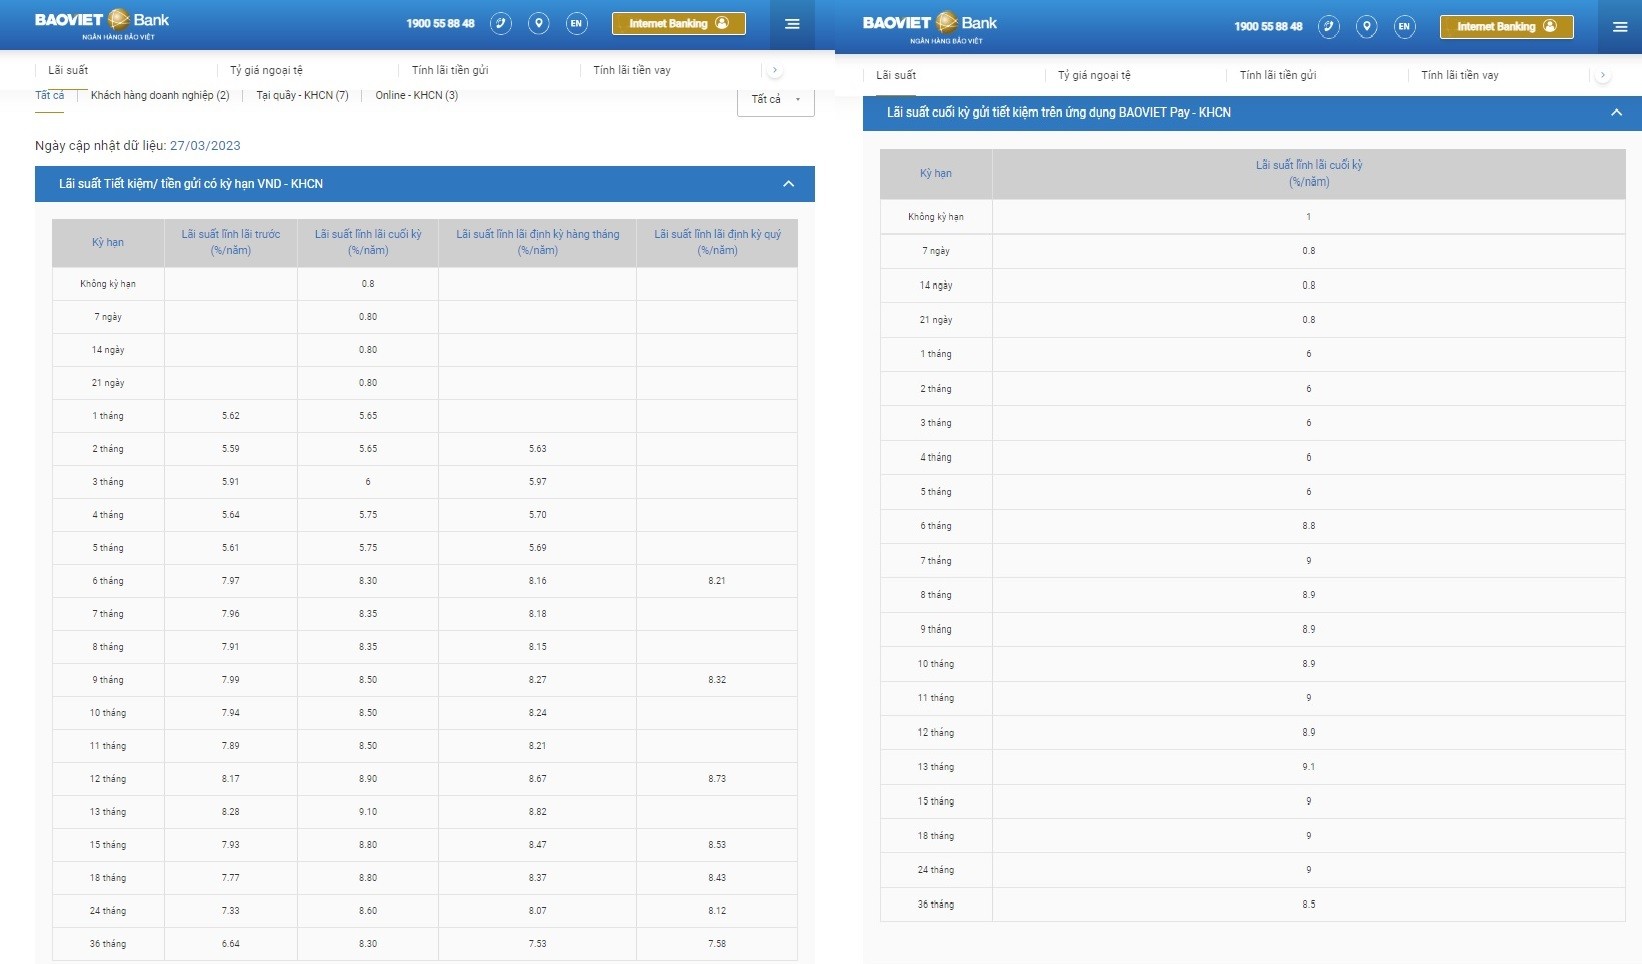1642x964 pixels.
Task: Click Internet Banking button in left window
Action: (678, 24)
